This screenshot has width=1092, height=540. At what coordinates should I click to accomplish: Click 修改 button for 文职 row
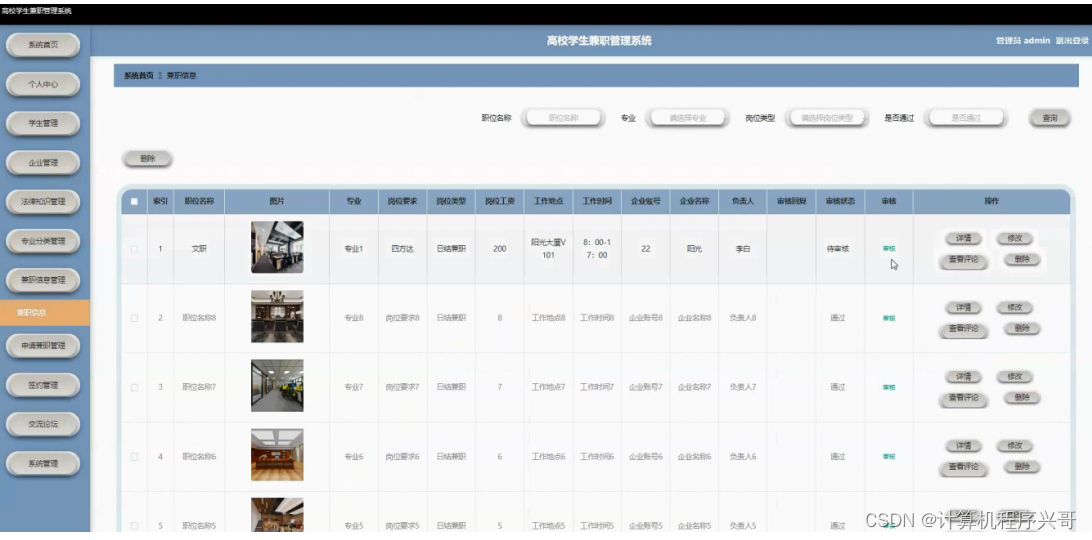pos(1014,238)
